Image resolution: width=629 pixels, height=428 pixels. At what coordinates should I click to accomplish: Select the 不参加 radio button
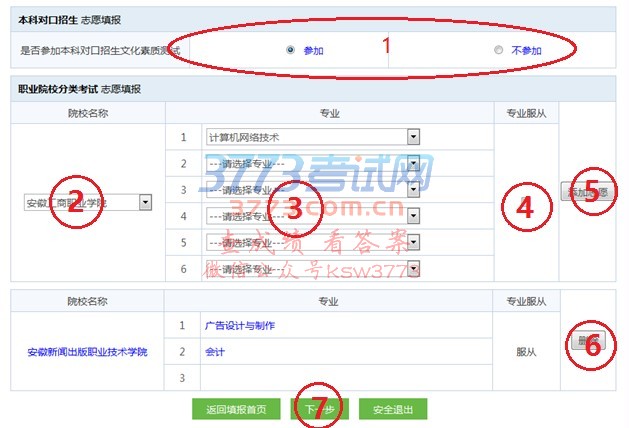click(x=498, y=50)
